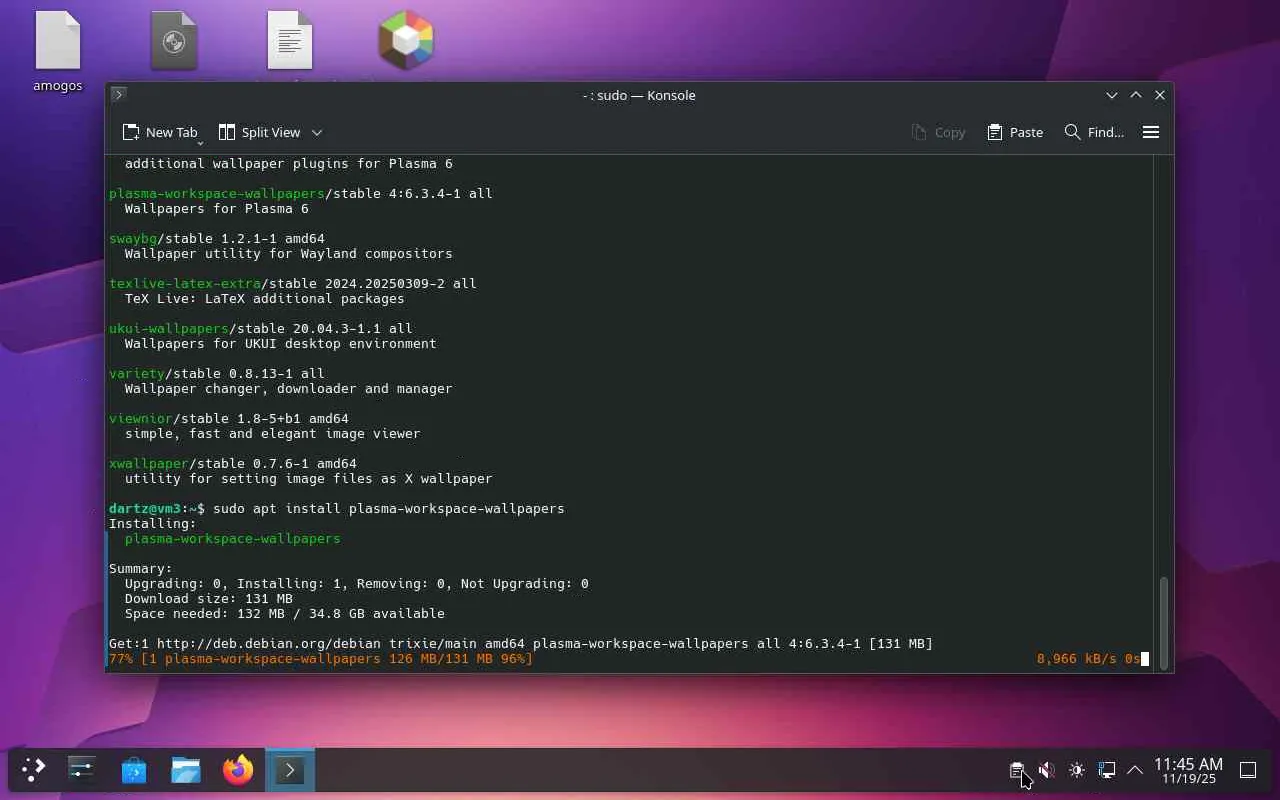Open the Konsole hamburger menu
The width and height of the screenshot is (1280, 800).
(1151, 132)
